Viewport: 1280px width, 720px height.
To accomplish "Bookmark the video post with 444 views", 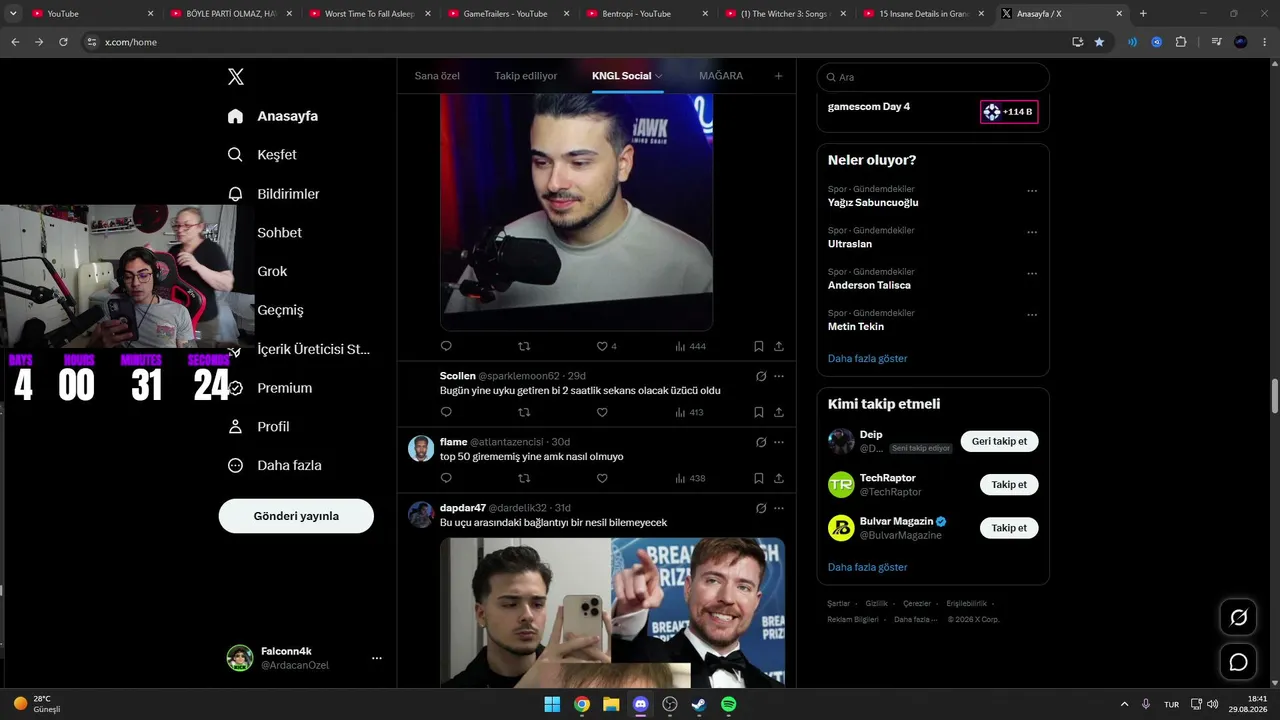I will click(759, 346).
